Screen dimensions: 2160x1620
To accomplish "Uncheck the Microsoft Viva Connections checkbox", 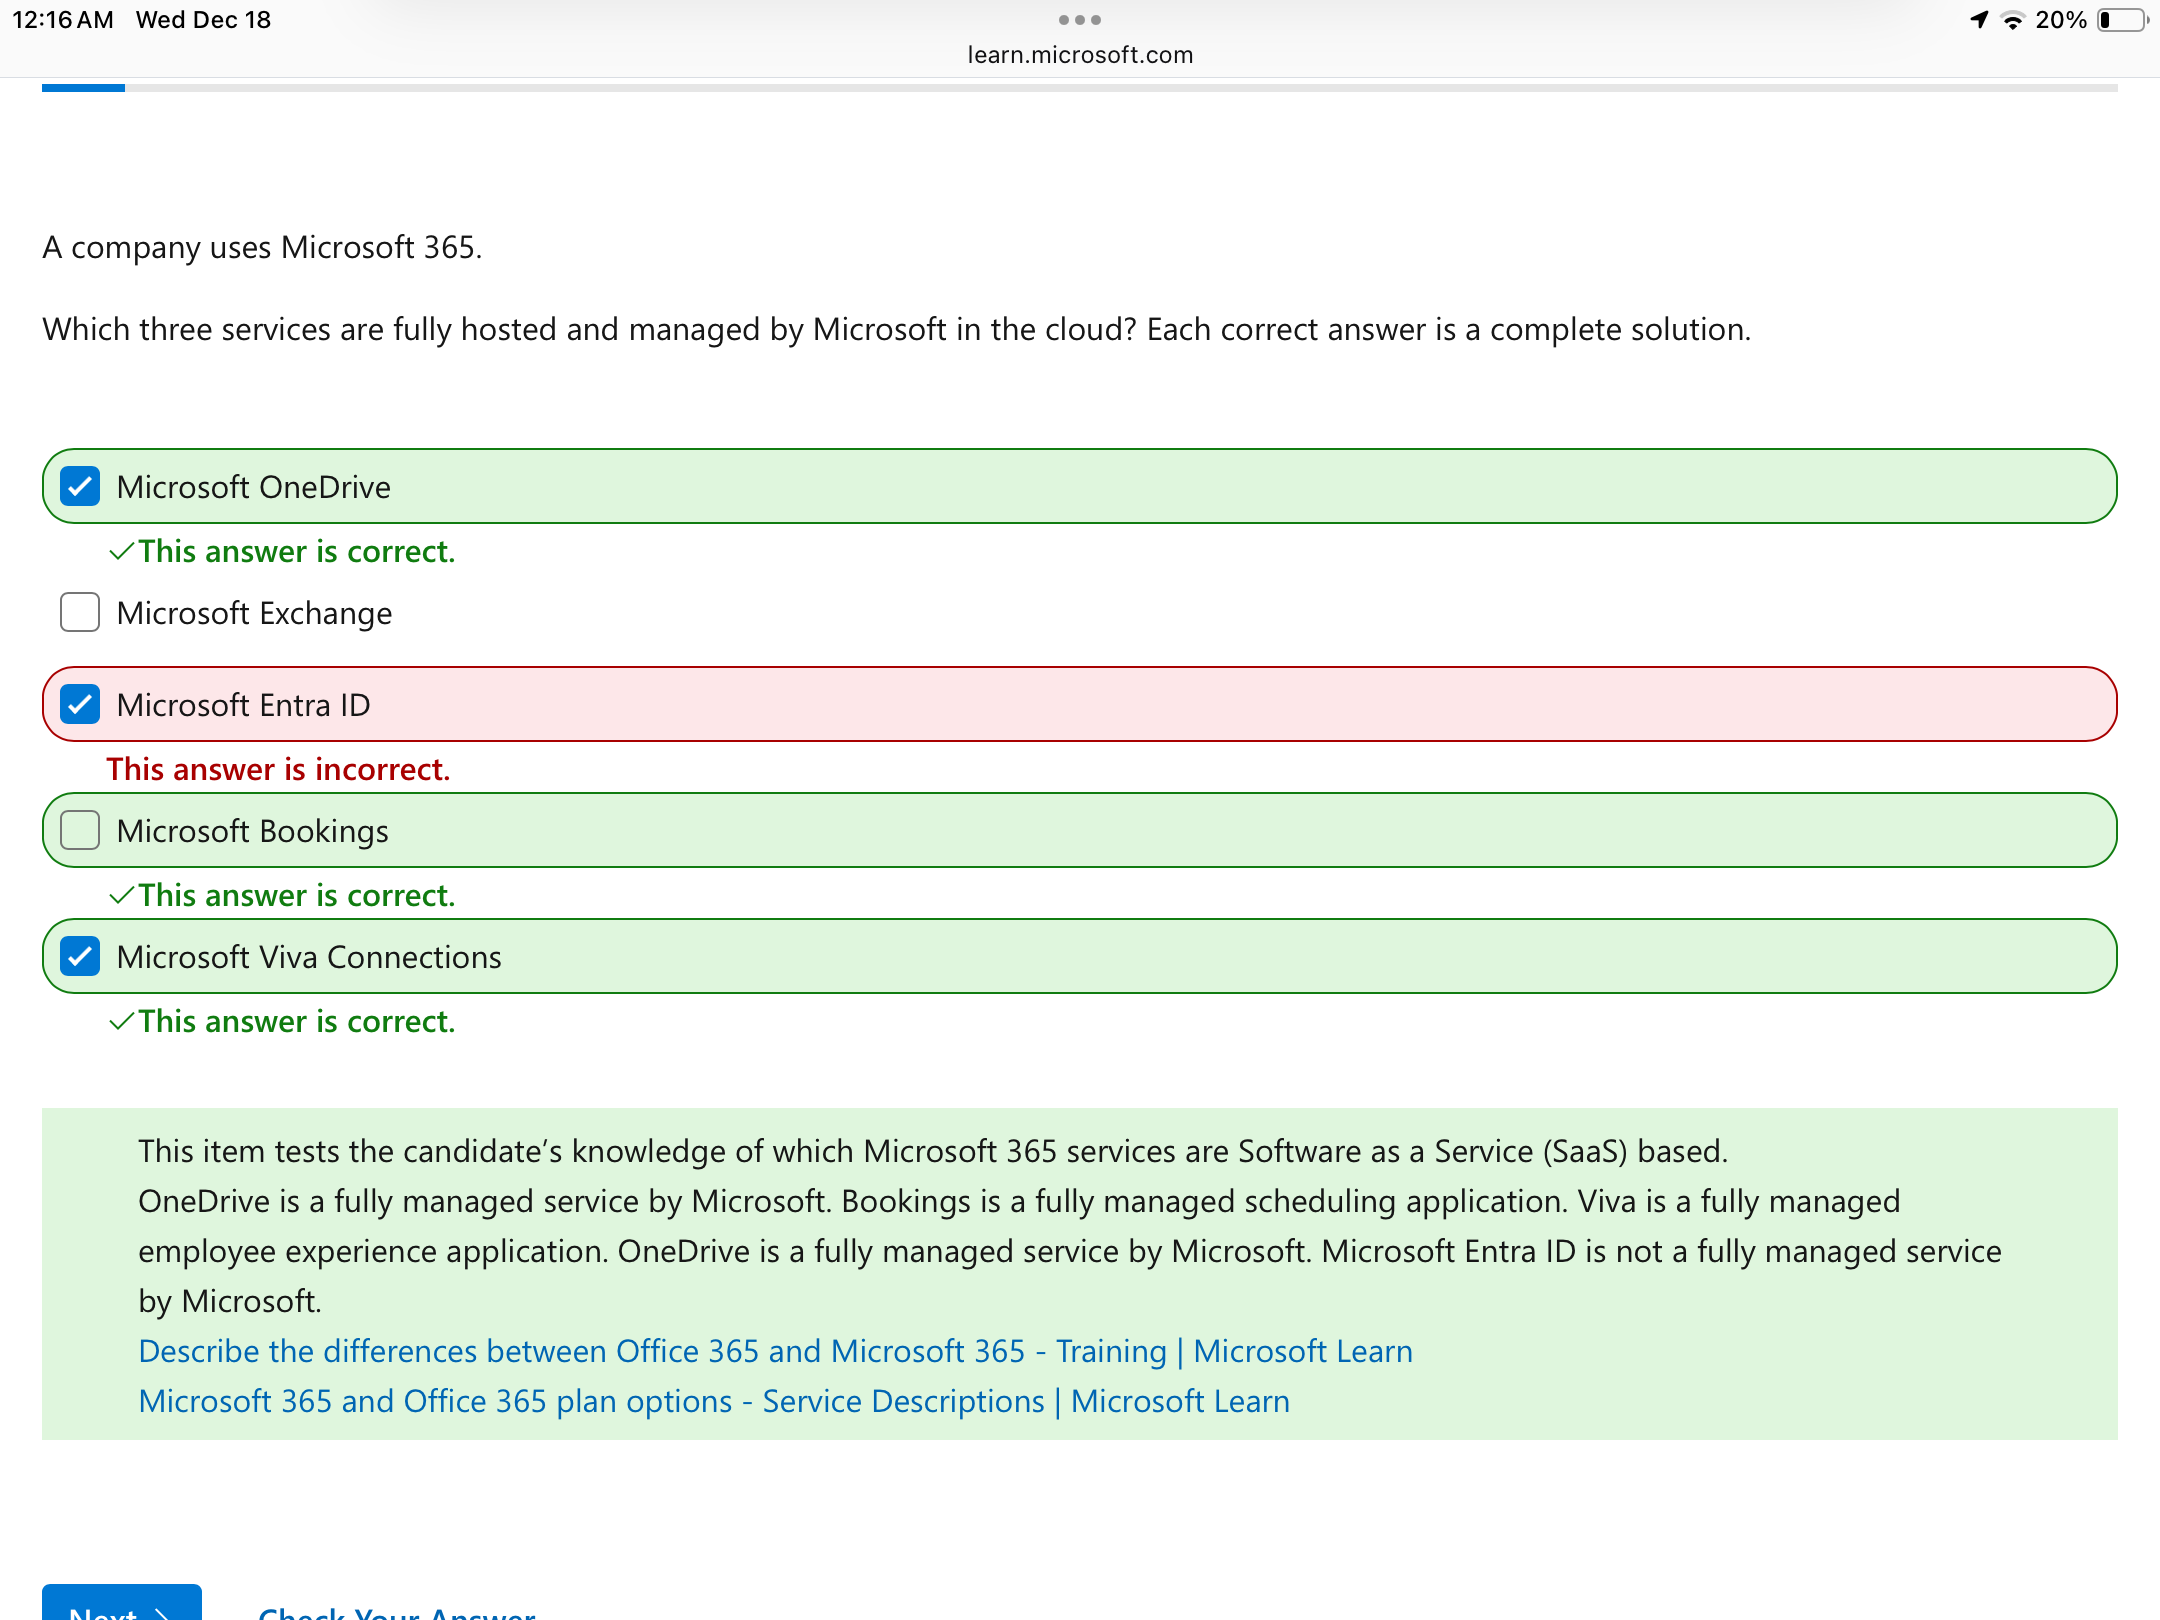I will point(80,957).
